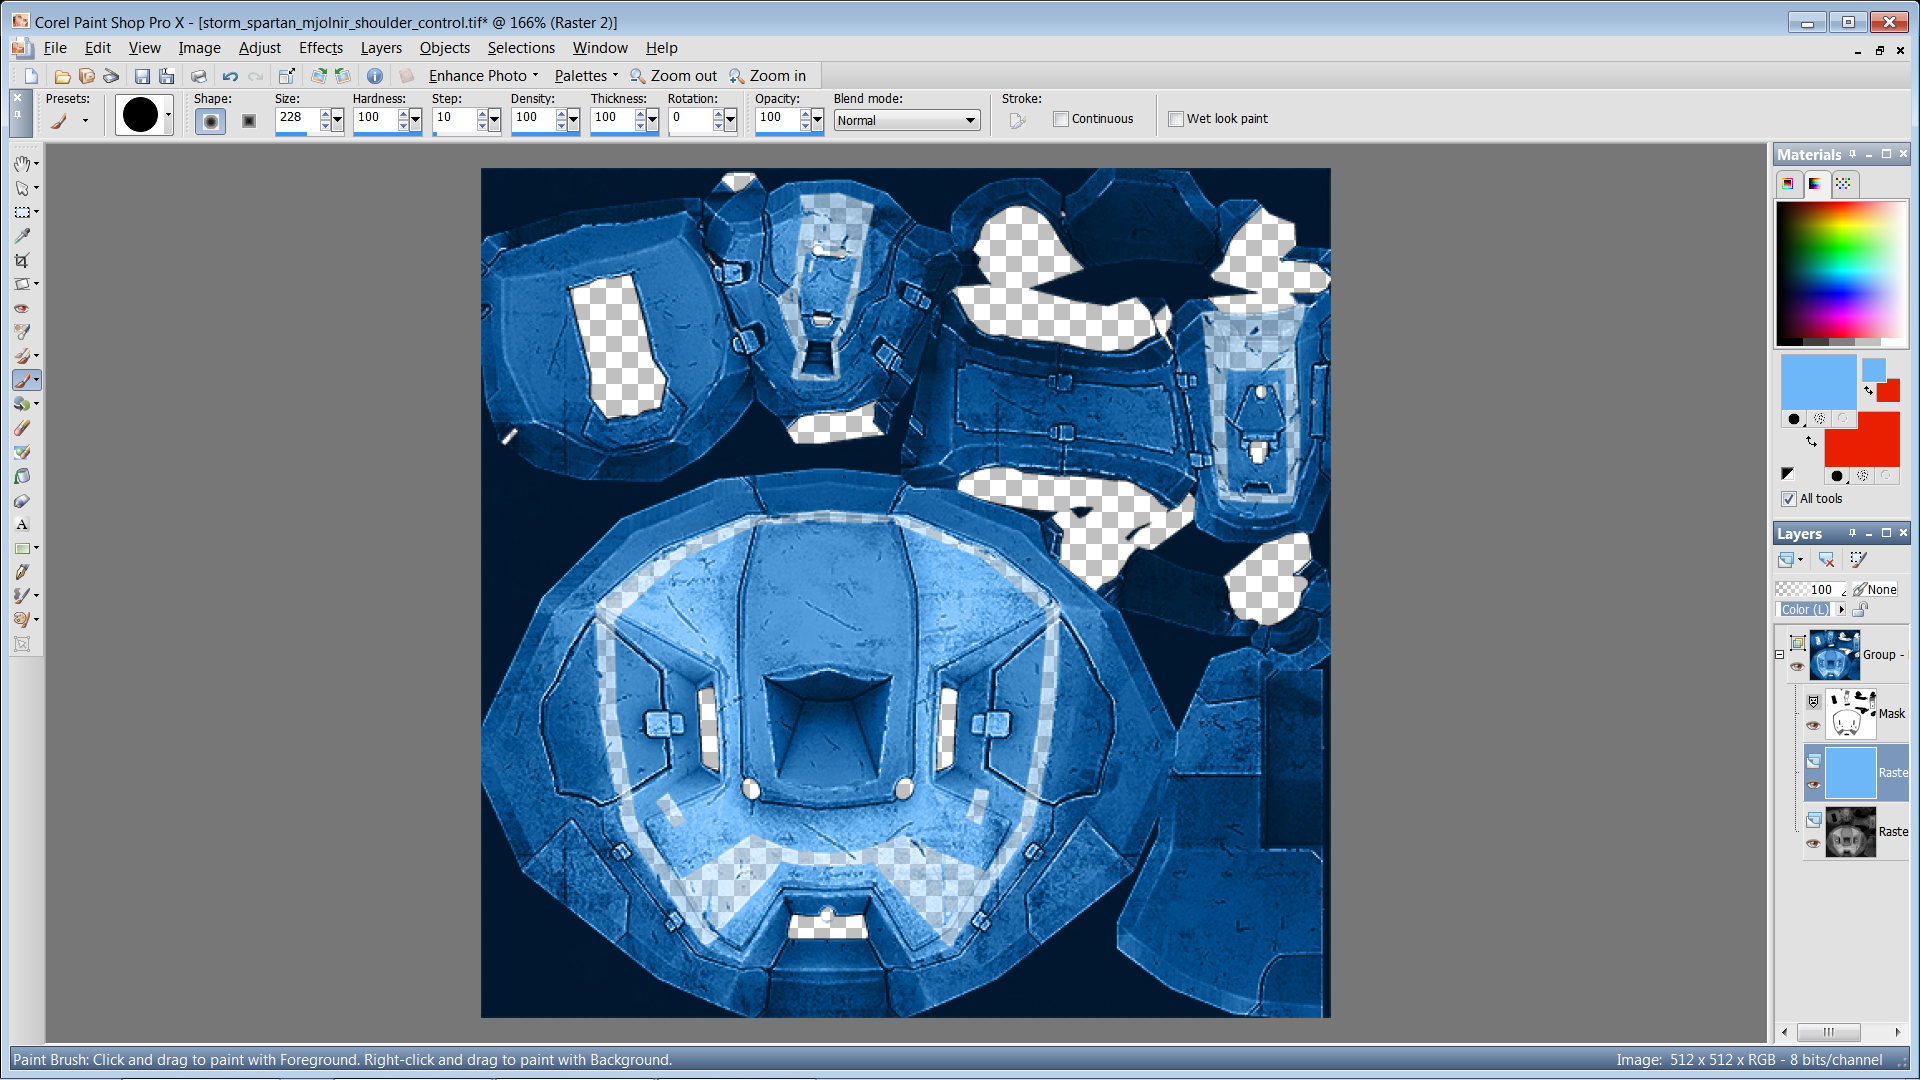Select the Pick arrow tool
The width and height of the screenshot is (1920, 1080).
[22, 188]
